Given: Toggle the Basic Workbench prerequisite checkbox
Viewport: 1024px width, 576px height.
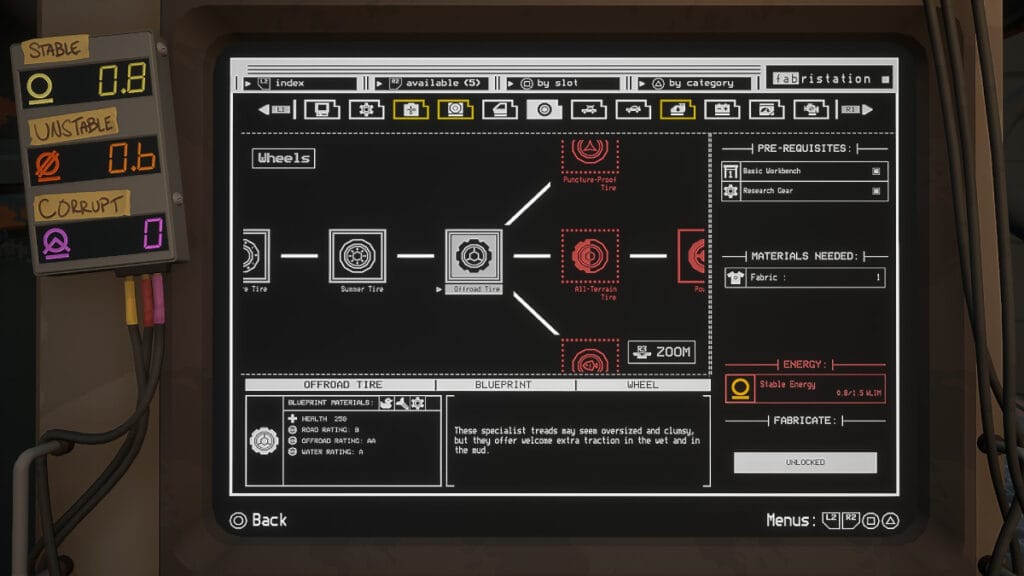Looking at the screenshot, I should (876, 171).
